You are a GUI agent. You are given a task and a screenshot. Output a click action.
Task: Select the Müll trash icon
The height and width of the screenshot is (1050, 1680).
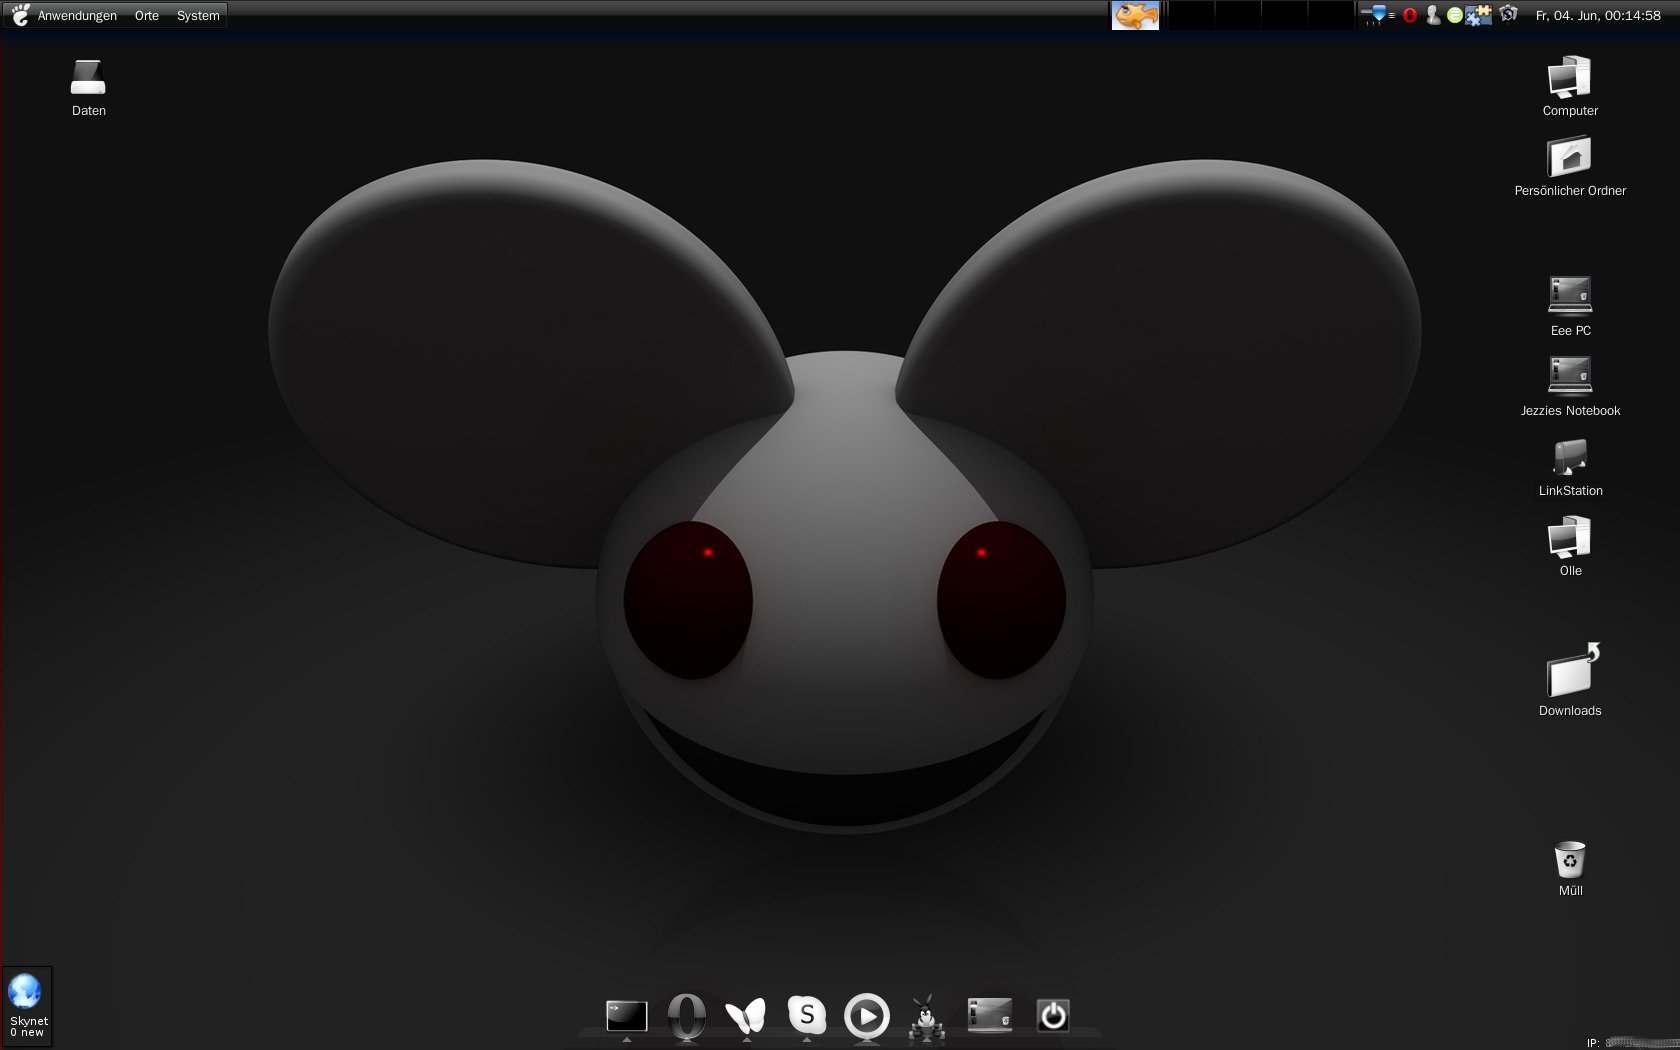1570,860
